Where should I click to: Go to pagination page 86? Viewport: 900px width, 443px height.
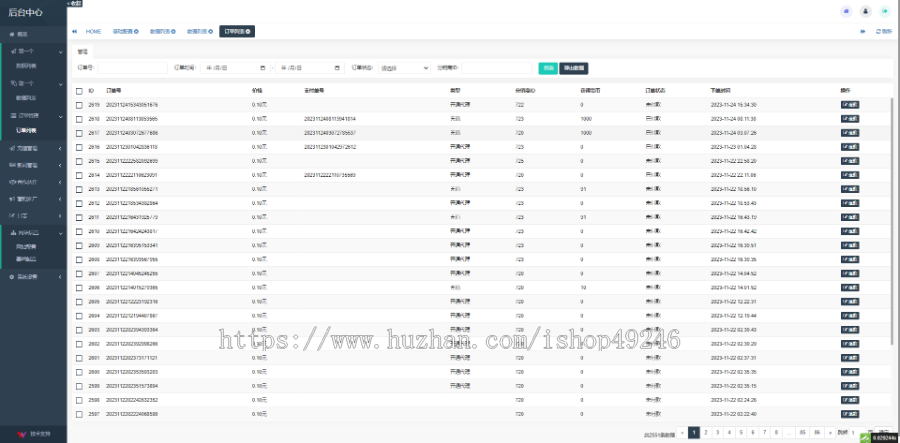(x=817, y=432)
